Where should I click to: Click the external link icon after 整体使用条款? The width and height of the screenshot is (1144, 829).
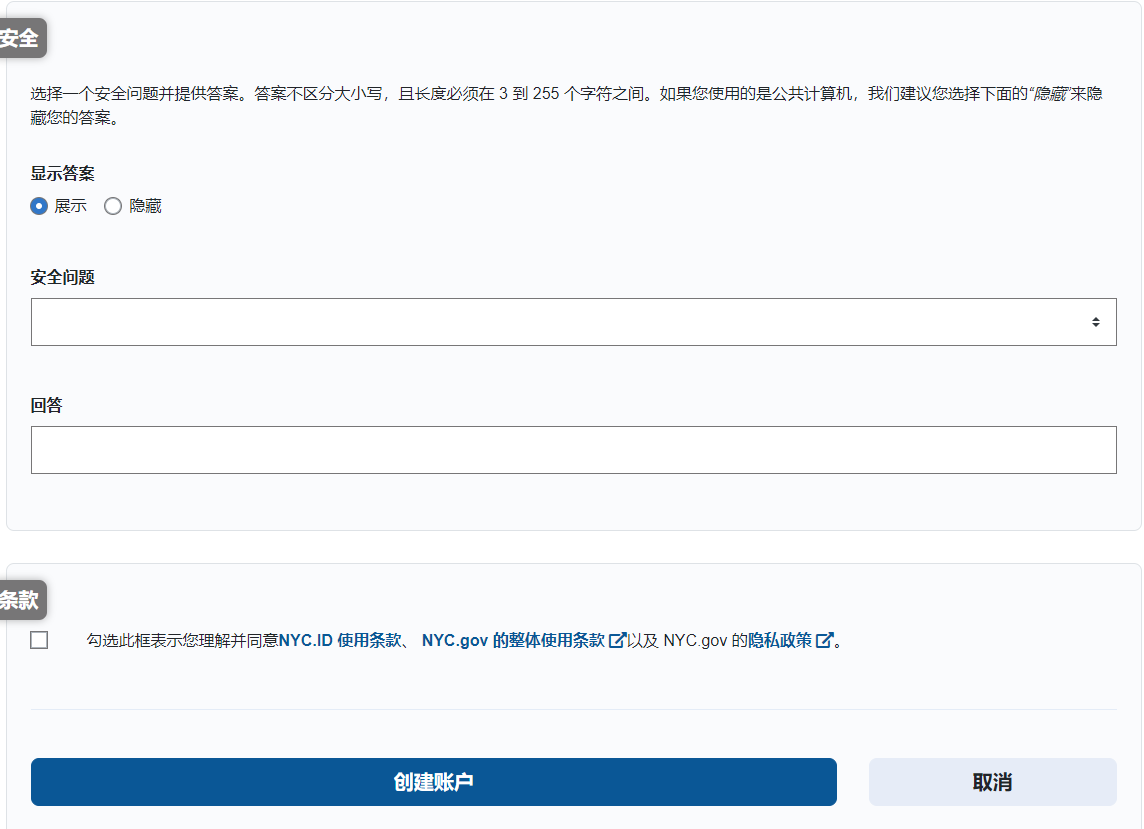coord(617,640)
